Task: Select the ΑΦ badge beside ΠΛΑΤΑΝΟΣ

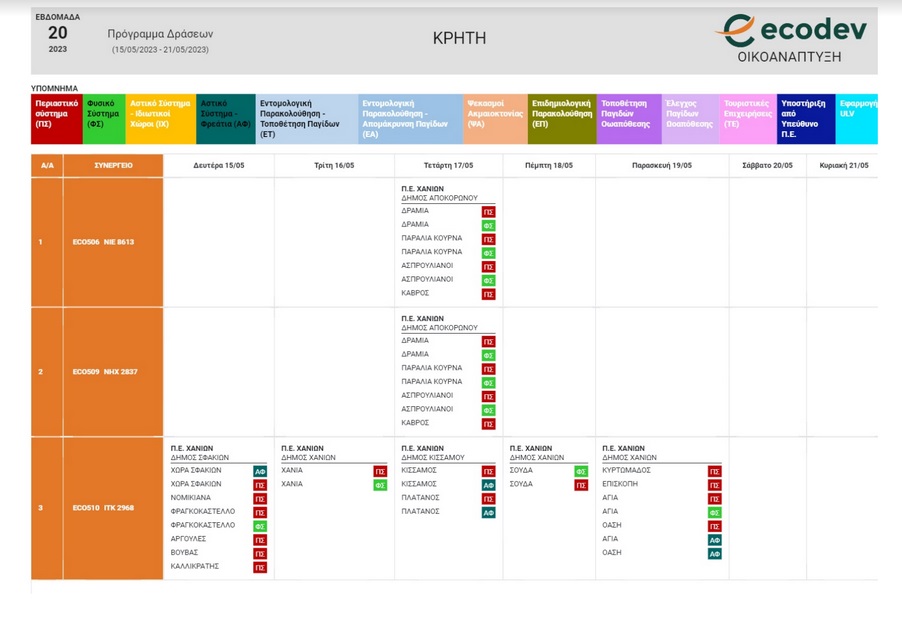Action: [489, 512]
